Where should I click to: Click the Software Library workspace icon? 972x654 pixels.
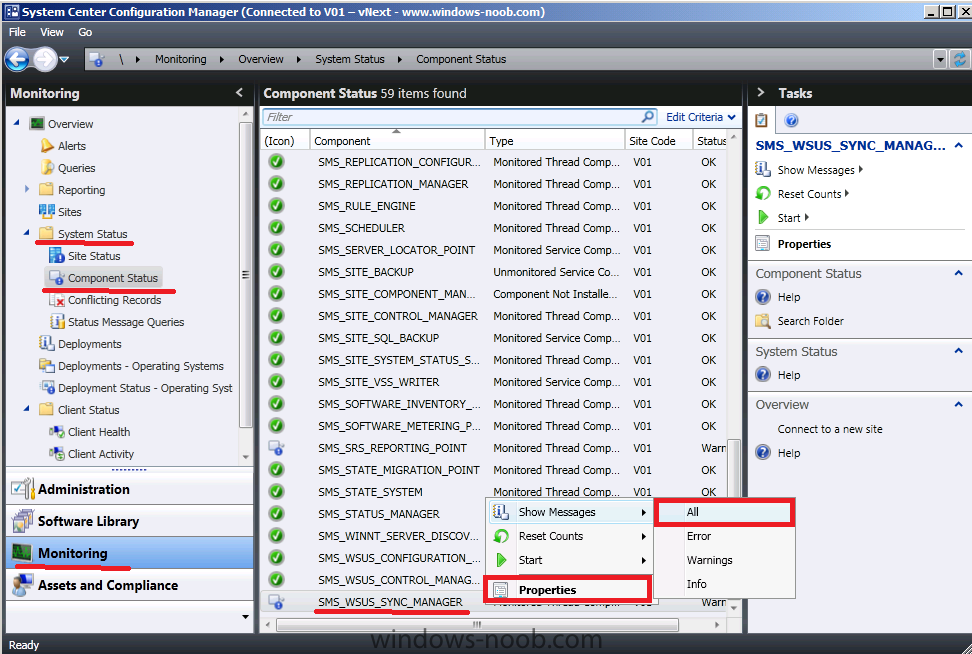click(23, 521)
